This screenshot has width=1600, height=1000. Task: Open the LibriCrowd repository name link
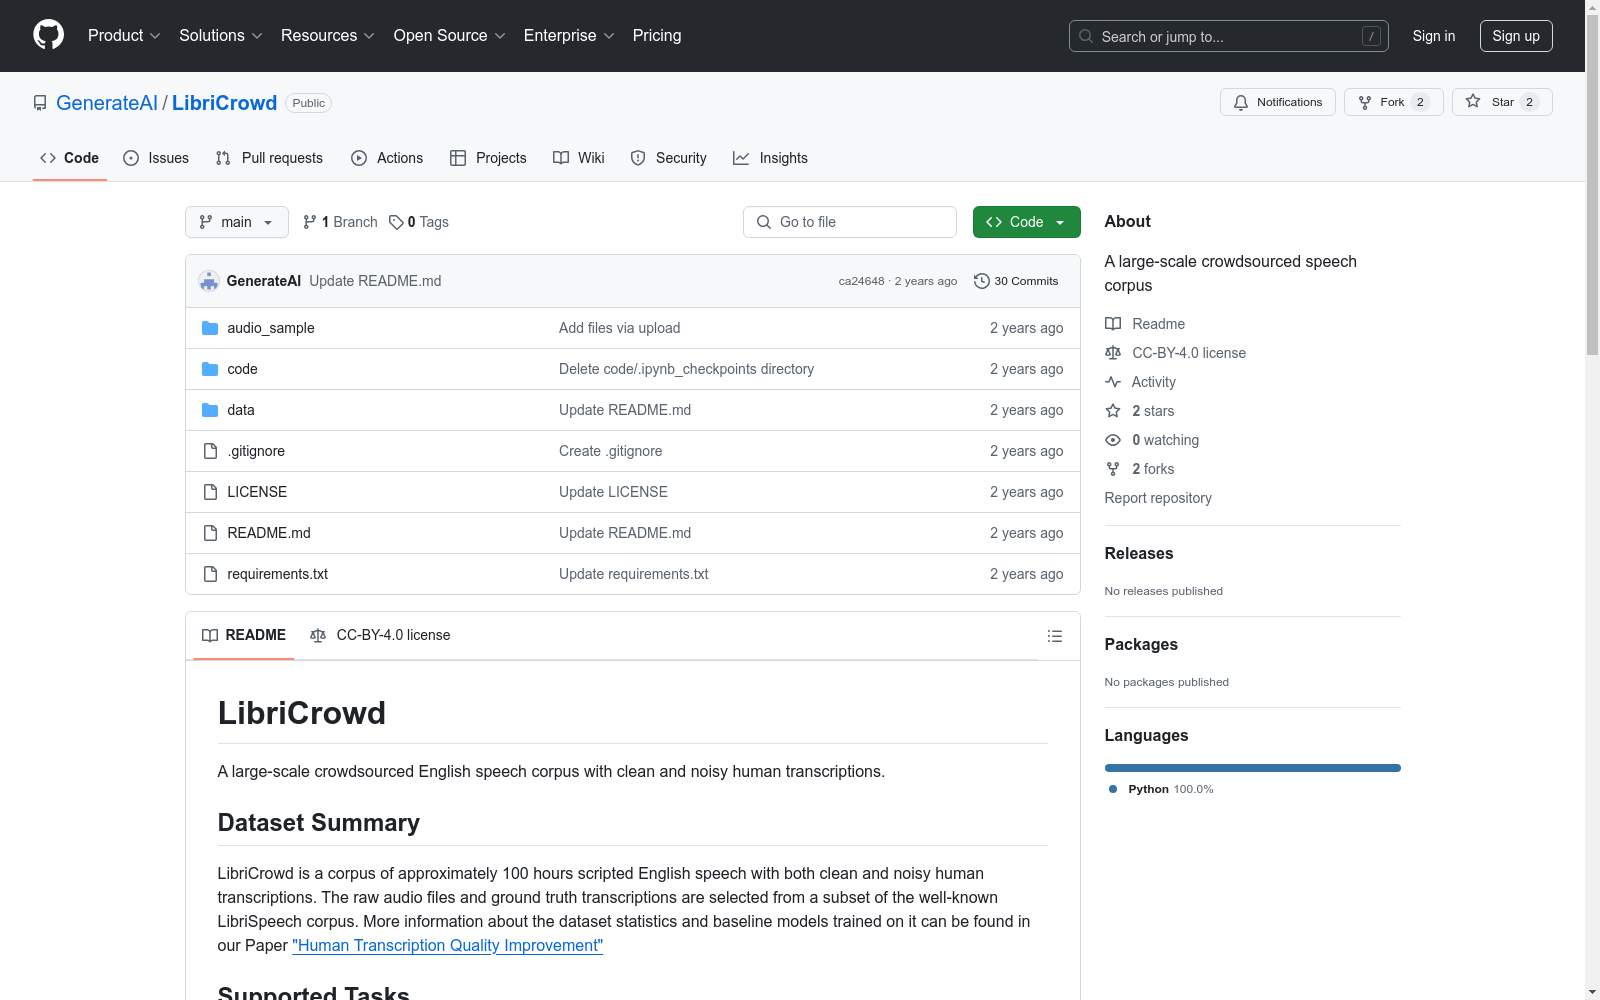pos(224,103)
